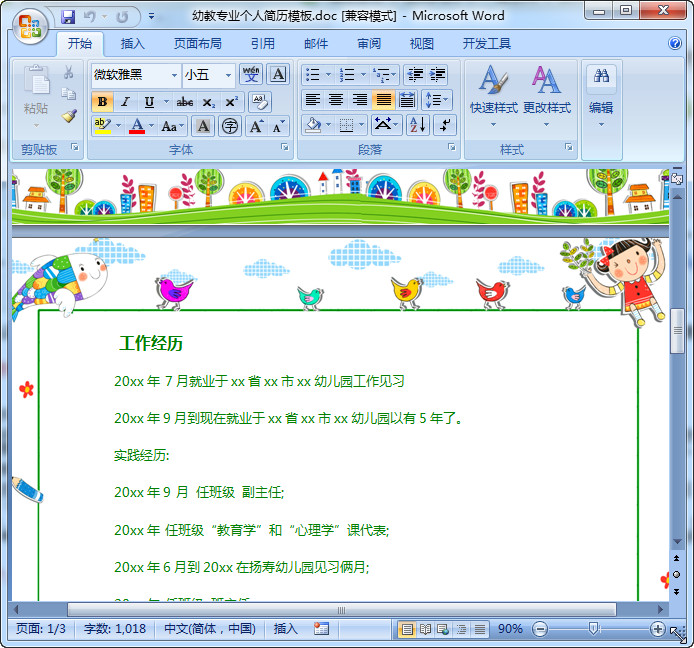Click the Office button logo
694x648 pixels.
coord(30,26)
